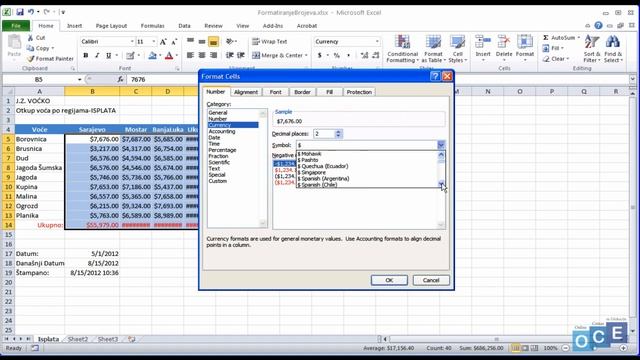Toggle Italic formatting
640x360 pixels.
[x=97, y=55]
